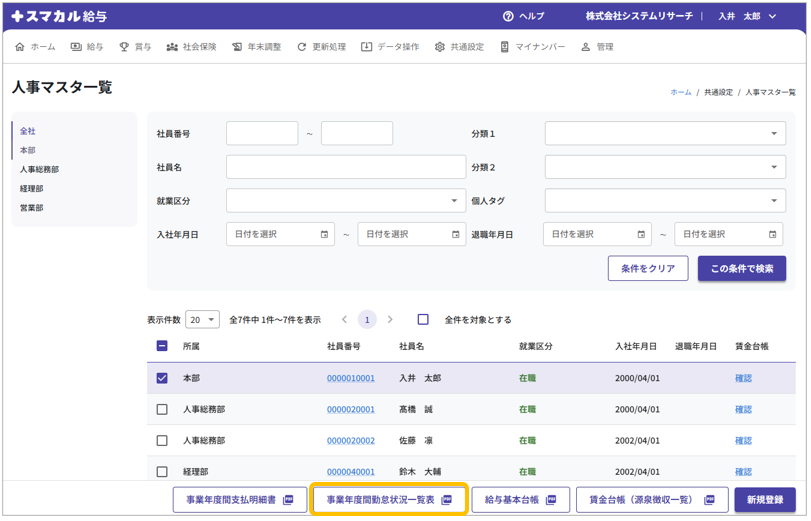Click the Social Insurance people icon
The image size is (811, 521).
(172, 47)
